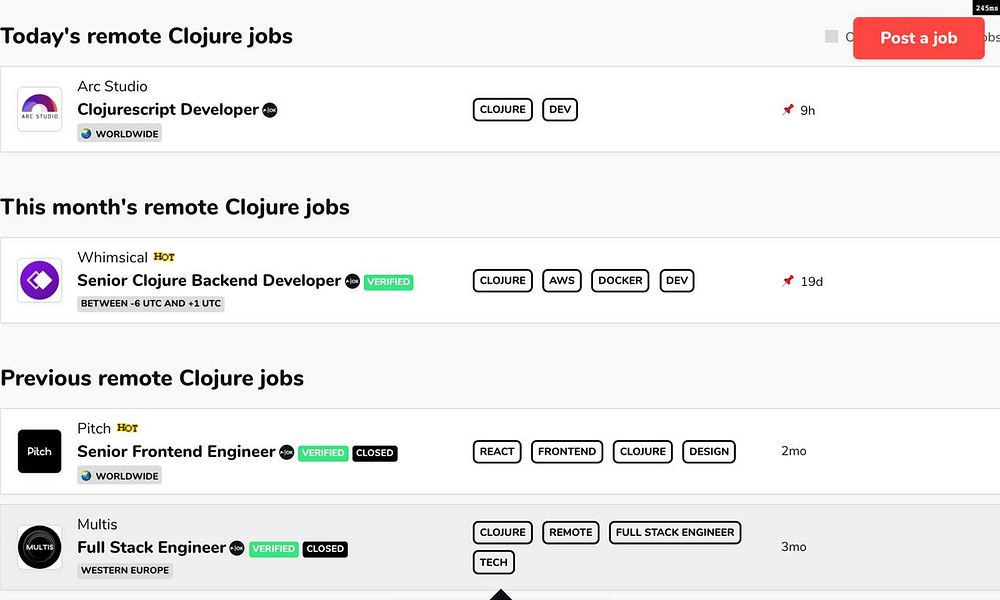
Task: Click the Multis round logo
Action: point(40,547)
